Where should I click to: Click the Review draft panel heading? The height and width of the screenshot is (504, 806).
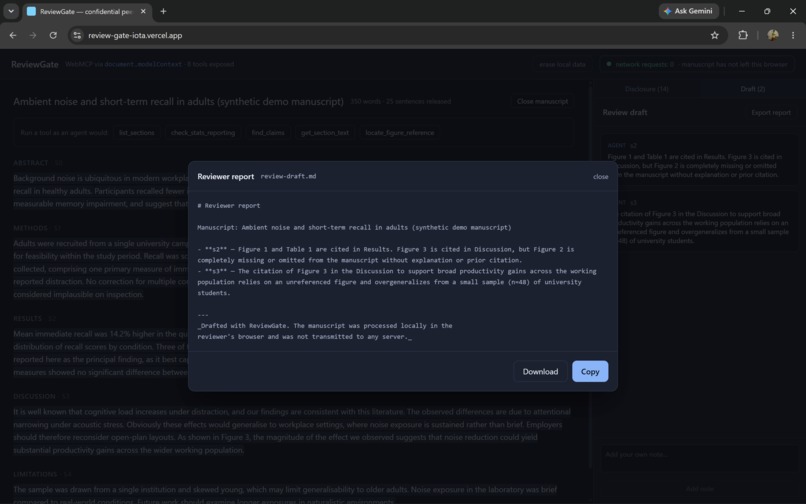[625, 113]
